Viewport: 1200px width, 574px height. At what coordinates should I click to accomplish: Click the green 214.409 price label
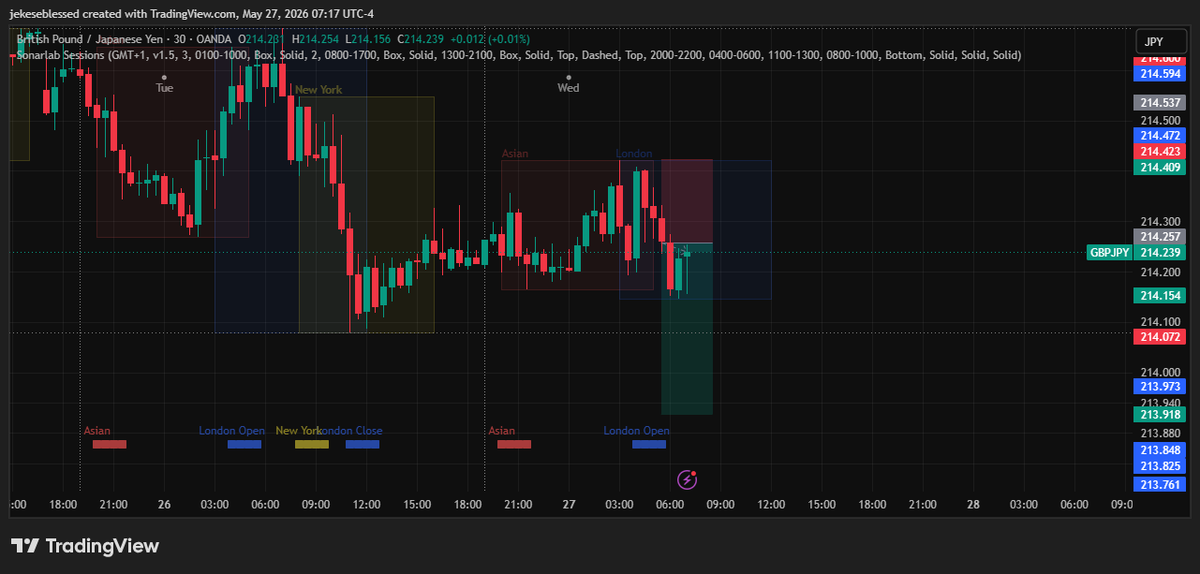1160,167
